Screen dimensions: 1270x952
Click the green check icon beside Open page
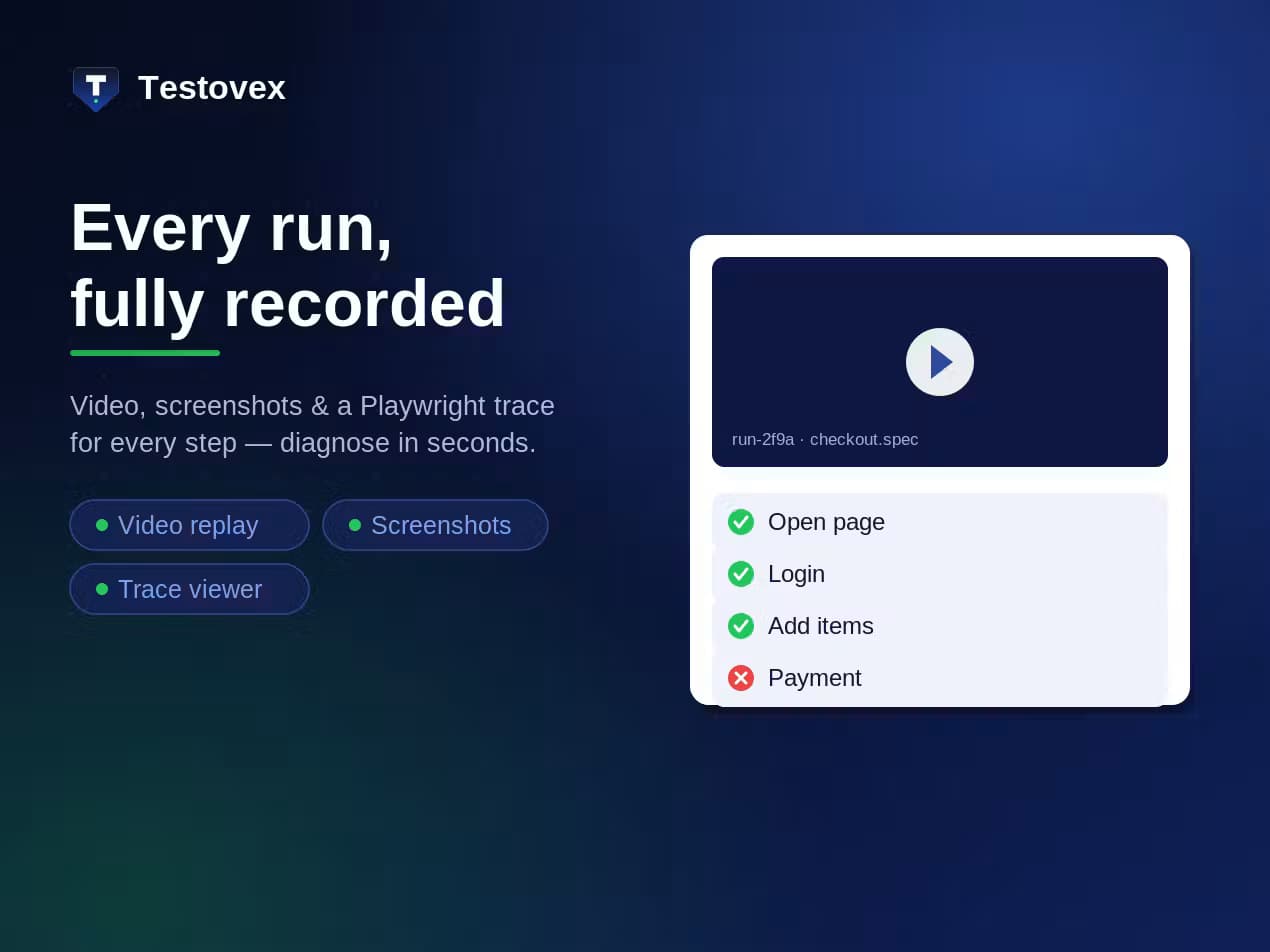click(741, 522)
